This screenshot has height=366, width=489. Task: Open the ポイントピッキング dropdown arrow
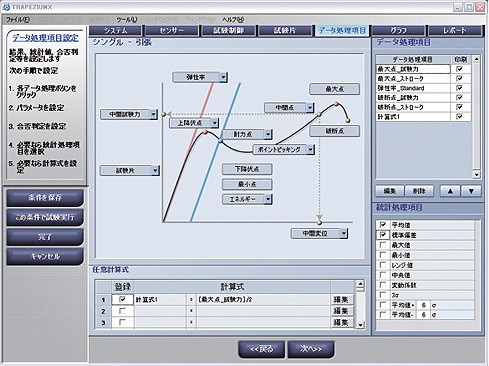310,149
